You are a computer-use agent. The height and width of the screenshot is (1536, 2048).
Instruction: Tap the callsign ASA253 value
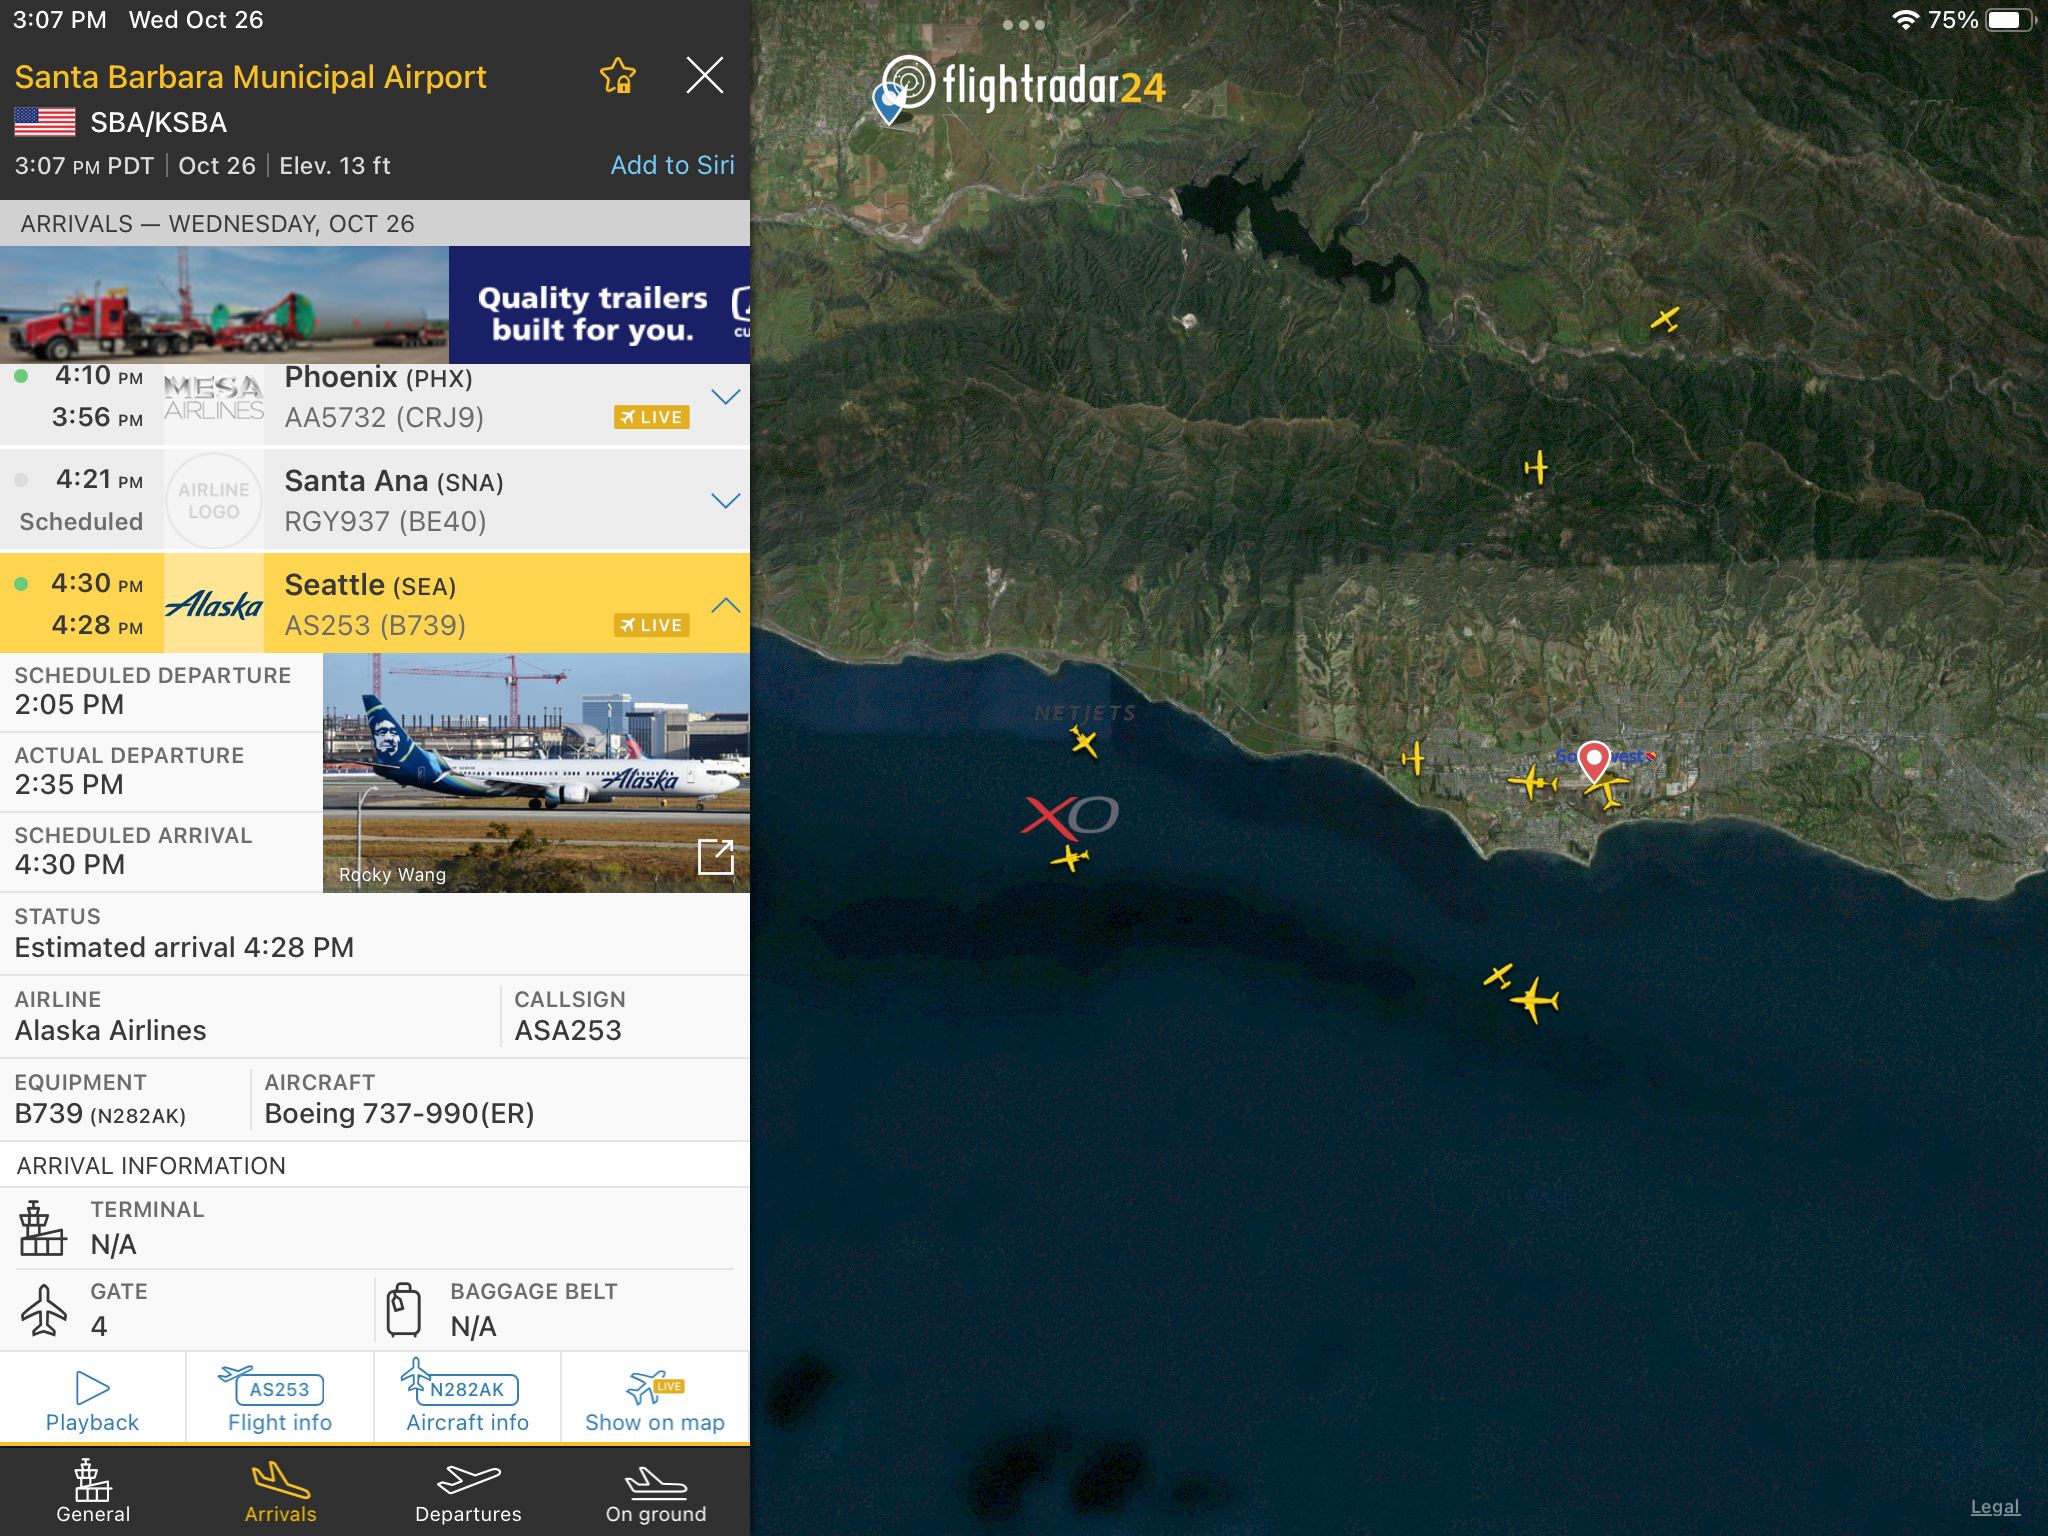tap(568, 1031)
